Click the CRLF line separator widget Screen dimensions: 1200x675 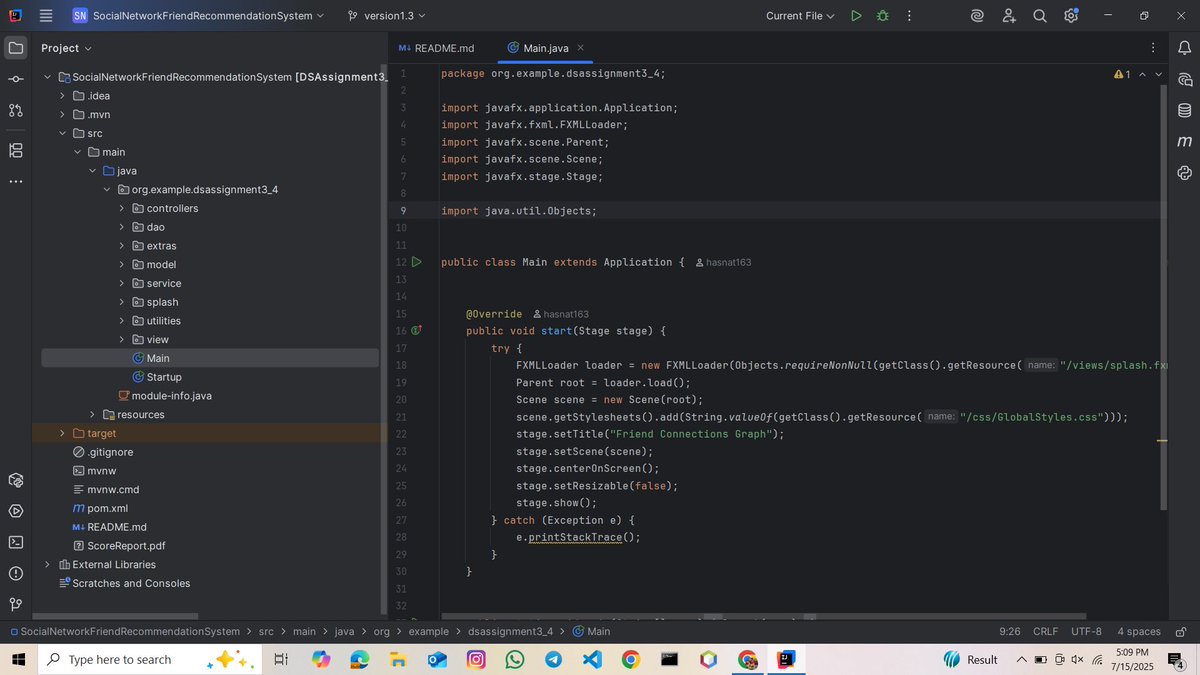click(x=1045, y=632)
